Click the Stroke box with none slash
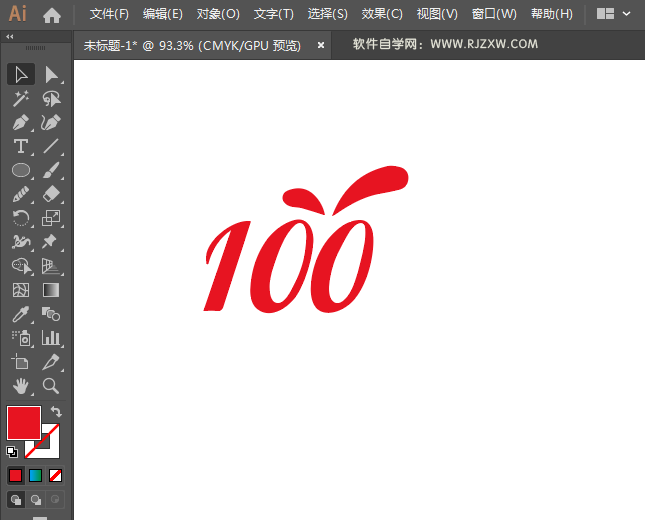The height and width of the screenshot is (520, 645). pos(51,449)
